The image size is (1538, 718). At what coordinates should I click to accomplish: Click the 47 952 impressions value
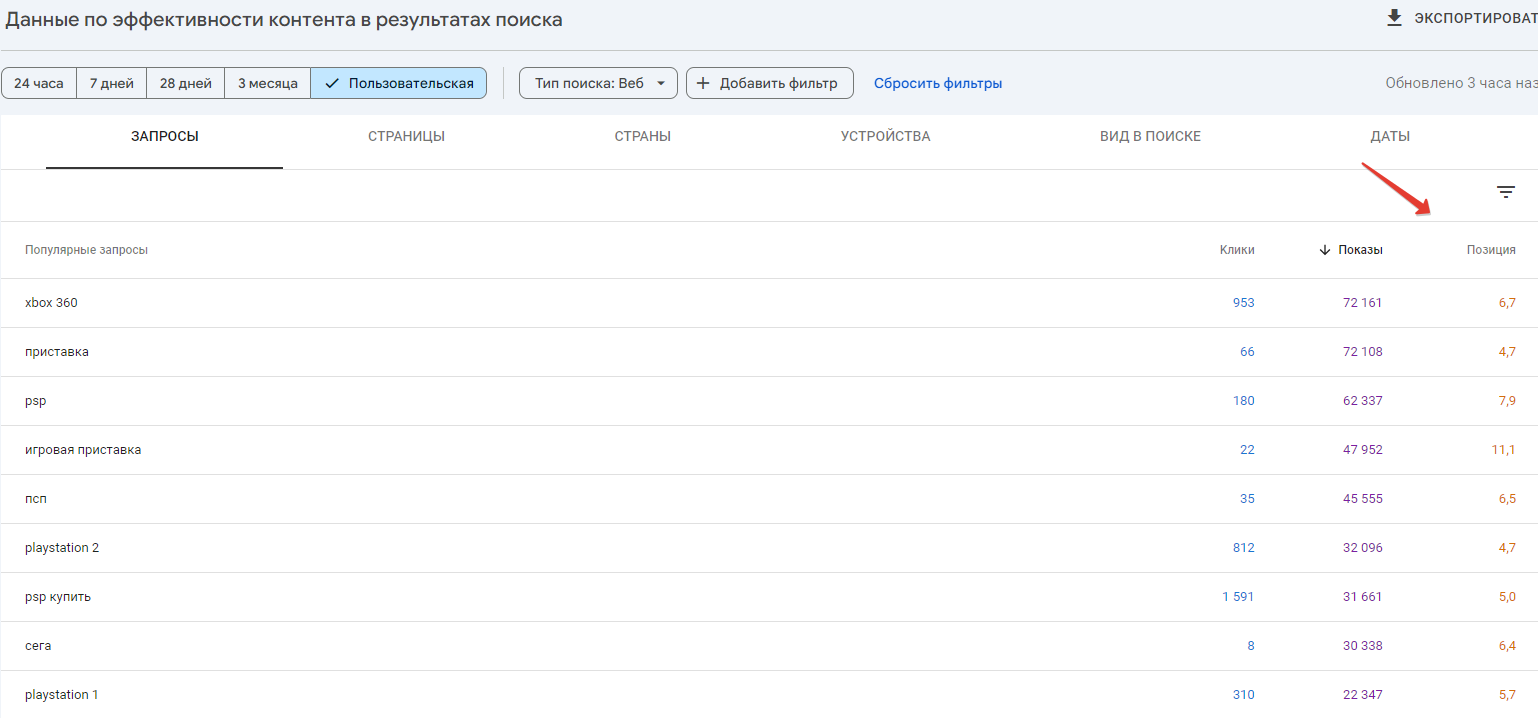[x=1362, y=450]
